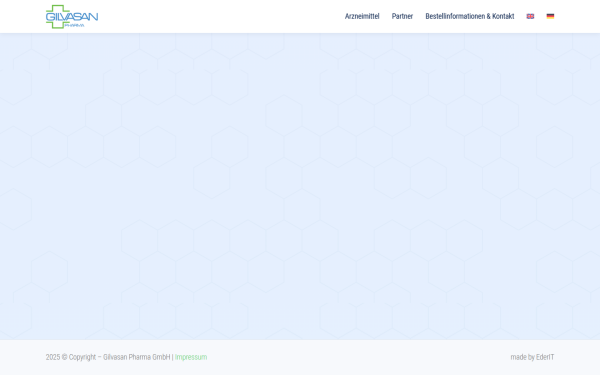The height and width of the screenshot is (375, 600).
Task: Go to Bestellinformationen & Kontakt
Action: pyautogui.click(x=470, y=16)
